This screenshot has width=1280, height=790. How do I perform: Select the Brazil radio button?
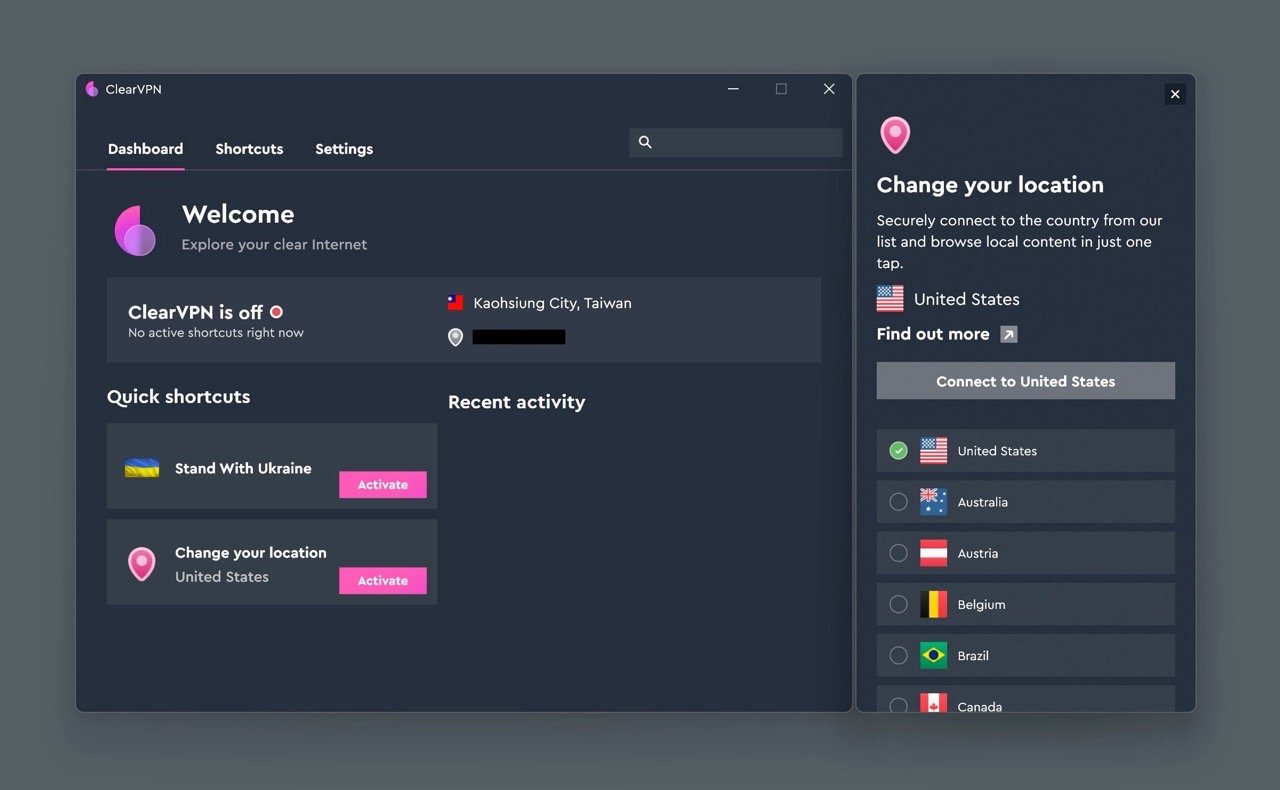point(899,655)
